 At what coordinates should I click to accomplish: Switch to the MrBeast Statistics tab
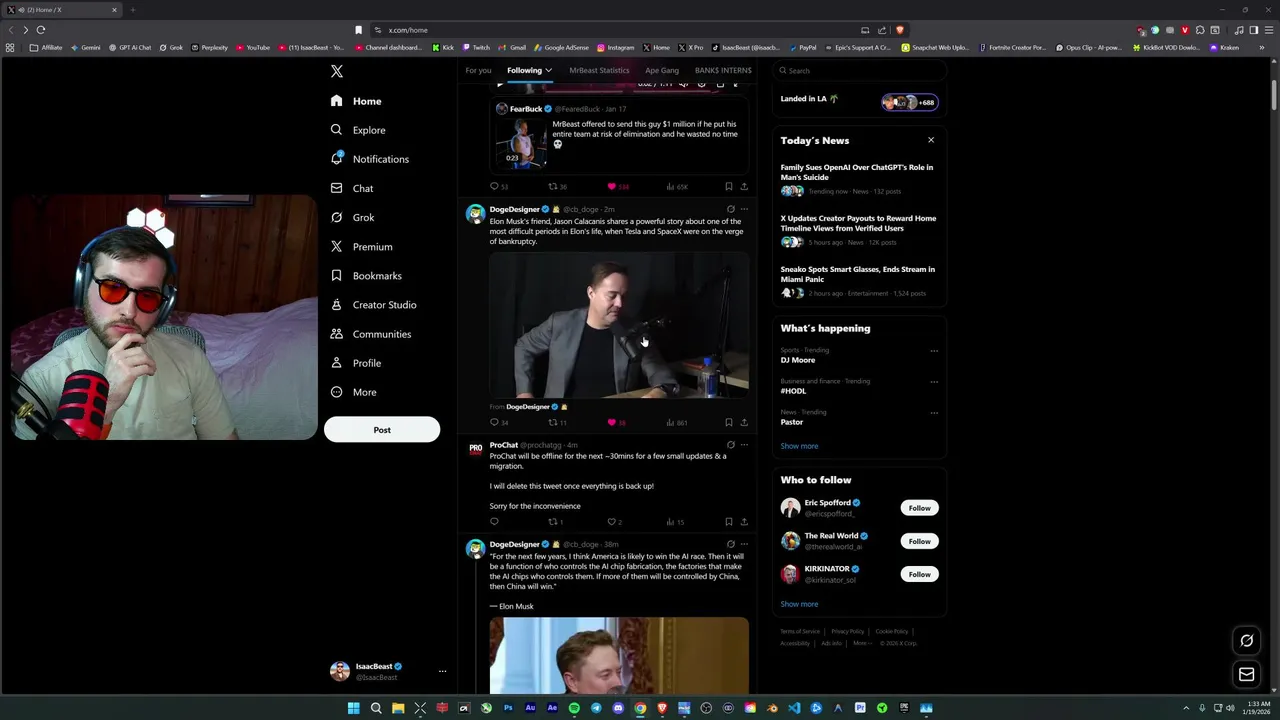[x=599, y=71]
